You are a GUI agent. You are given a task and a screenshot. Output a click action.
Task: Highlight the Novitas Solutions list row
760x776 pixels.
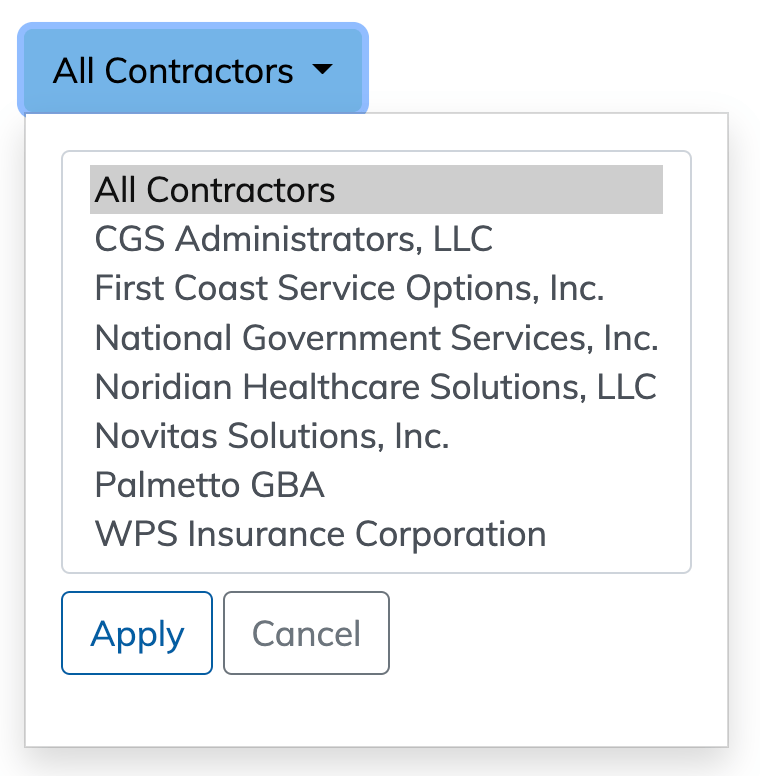pos(272,435)
